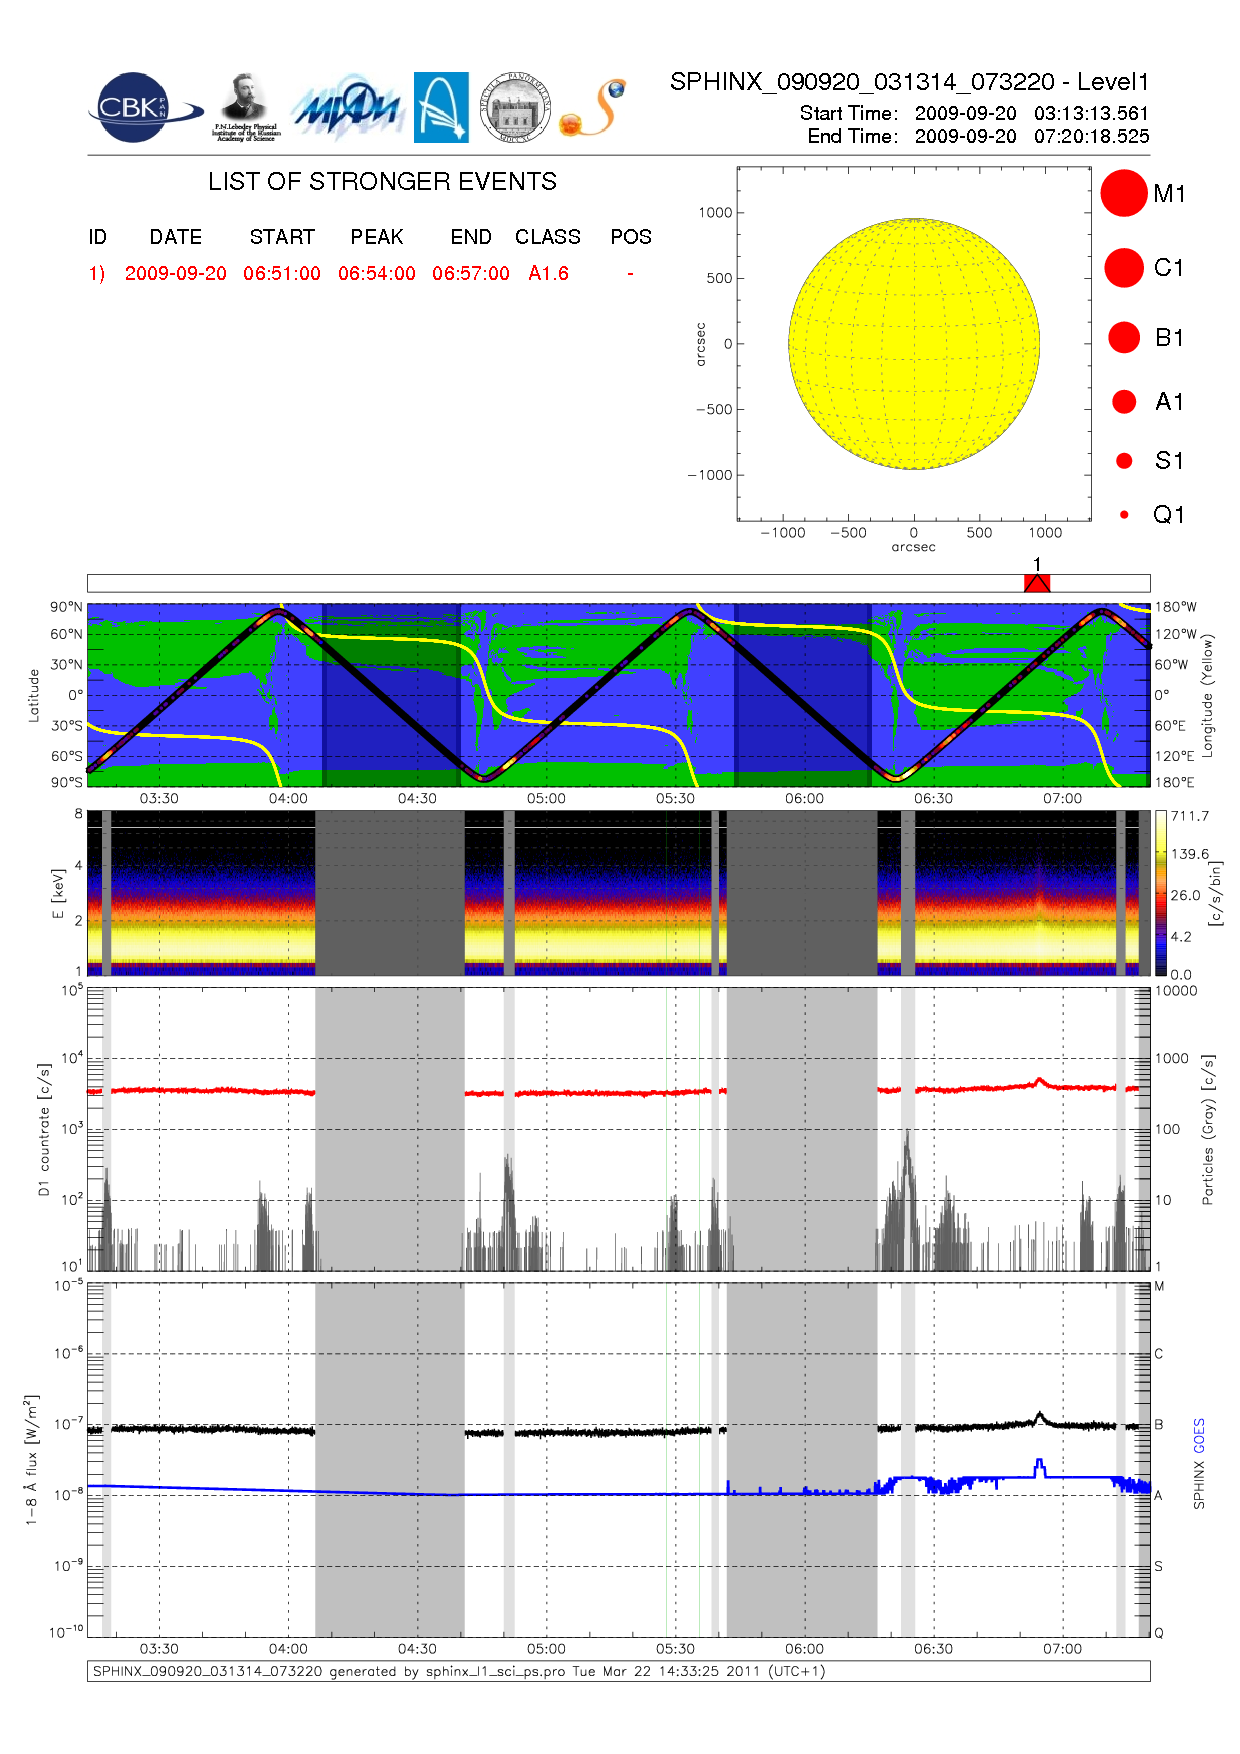Click the blue handwritten-style institute logo
Viewport: 1240px width, 1754px height.
click(346, 108)
